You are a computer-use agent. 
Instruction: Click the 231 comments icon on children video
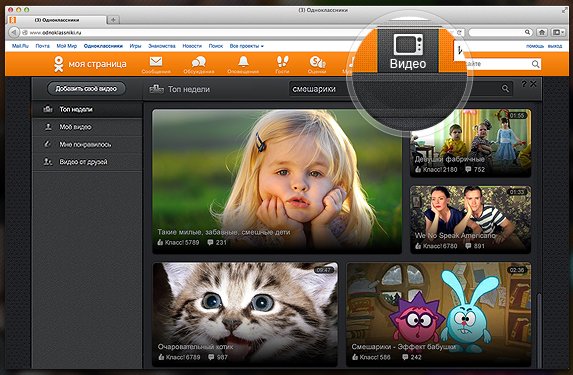[217, 242]
